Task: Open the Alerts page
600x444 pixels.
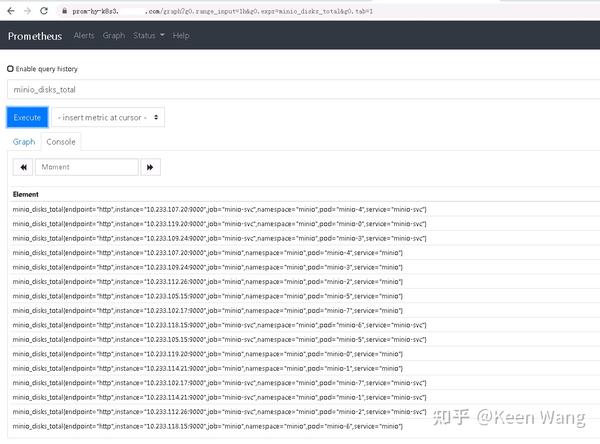Action: click(x=84, y=36)
